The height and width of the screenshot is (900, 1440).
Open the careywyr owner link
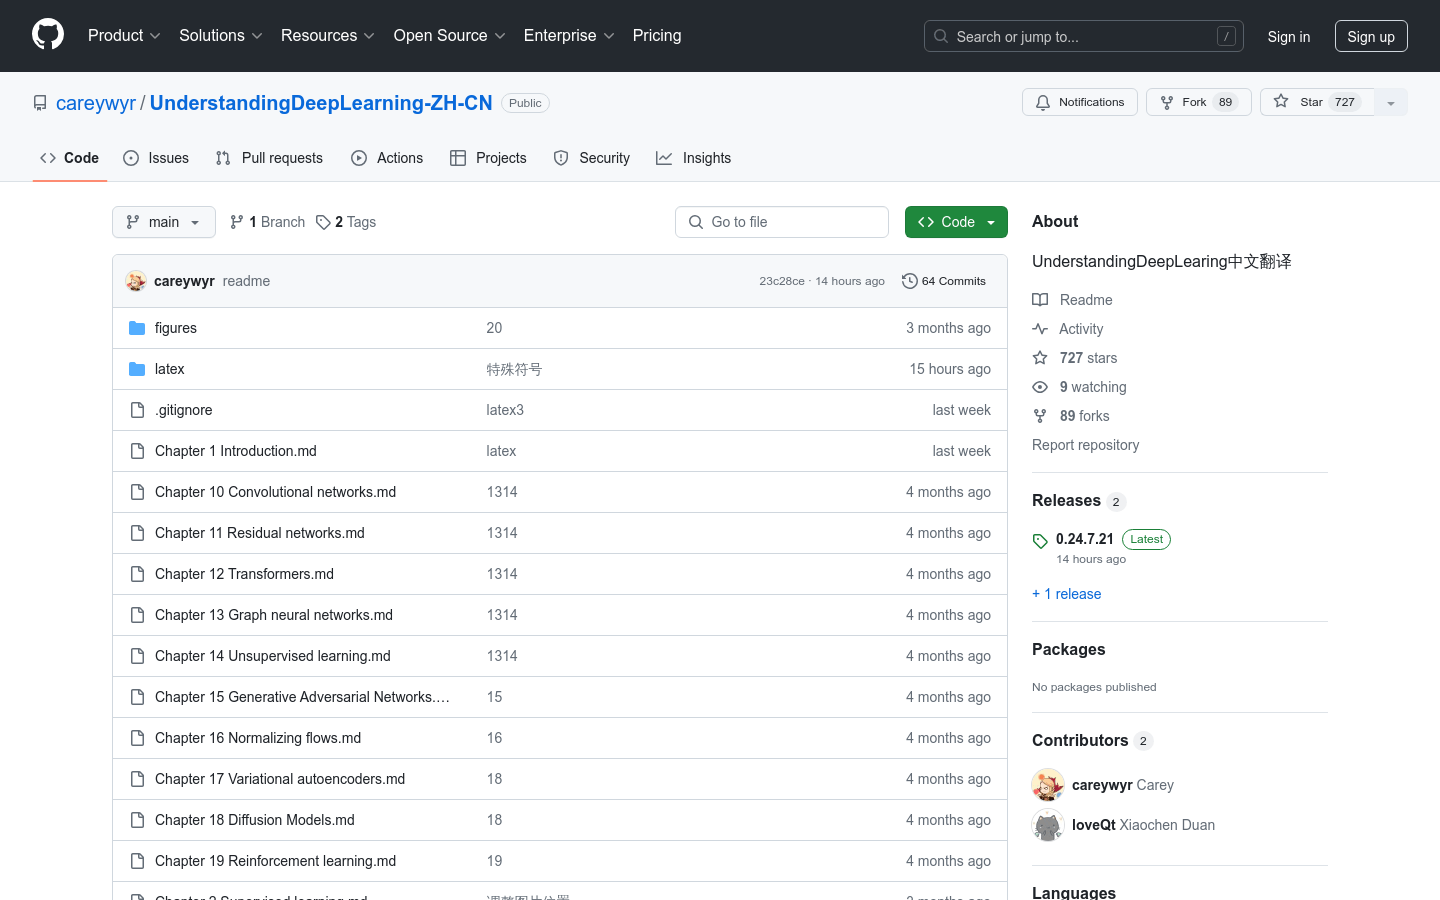click(x=96, y=103)
